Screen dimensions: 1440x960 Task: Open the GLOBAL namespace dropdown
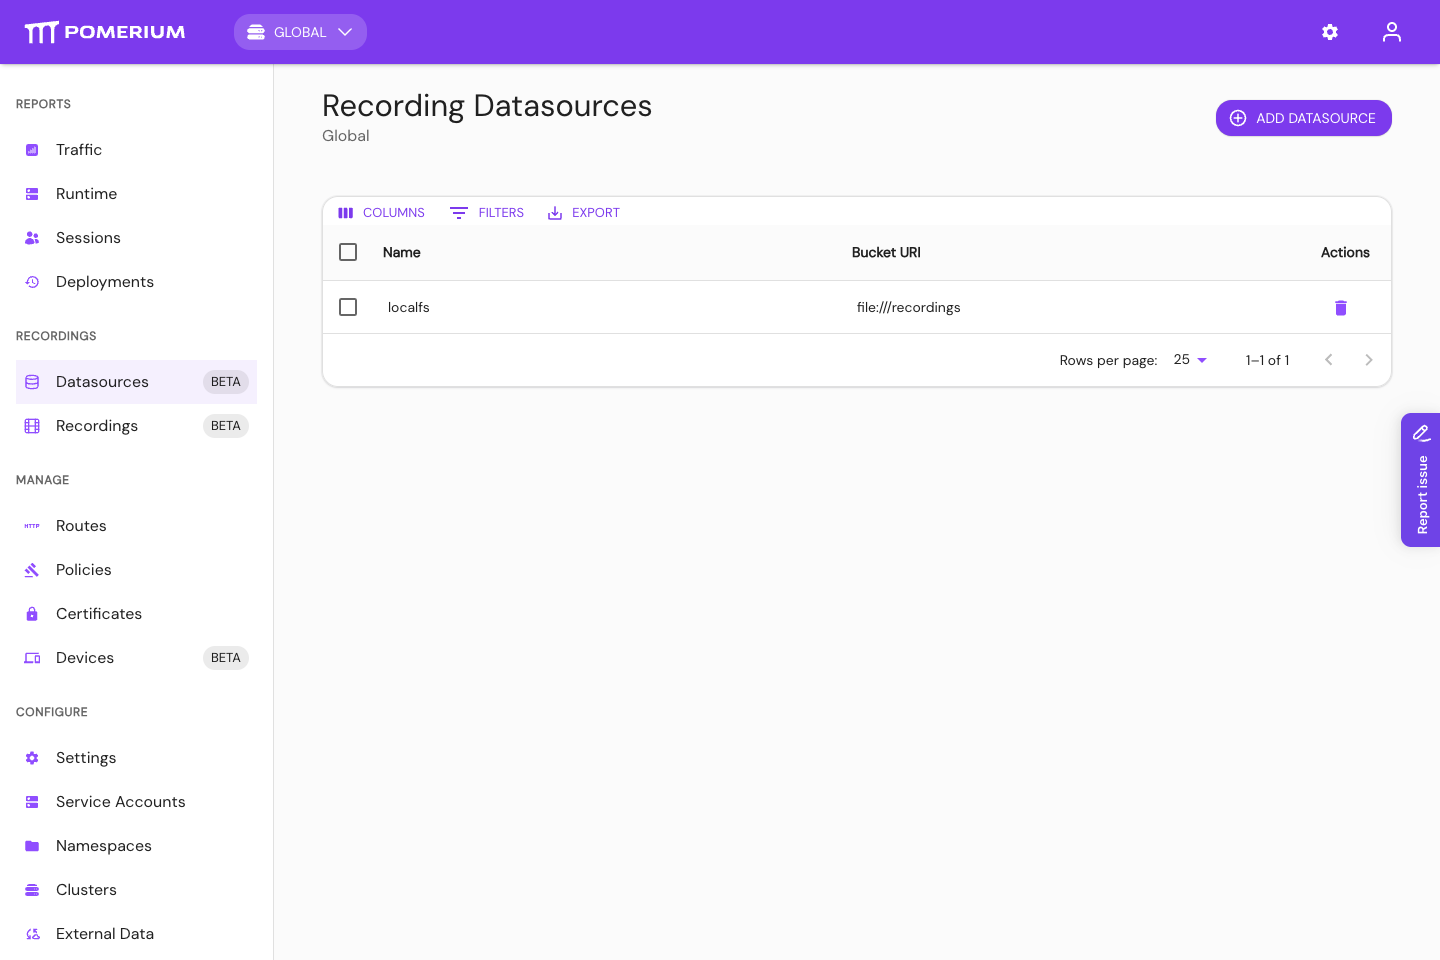[300, 32]
